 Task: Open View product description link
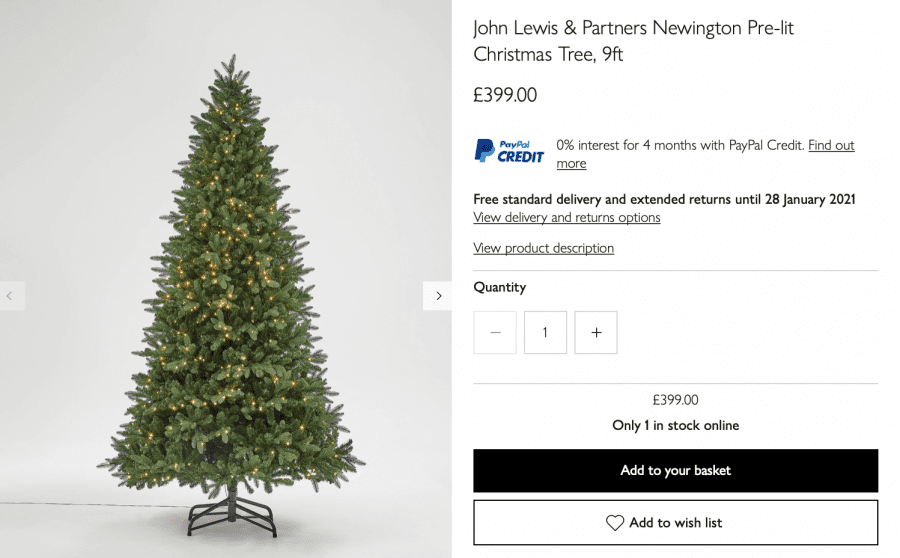point(544,248)
